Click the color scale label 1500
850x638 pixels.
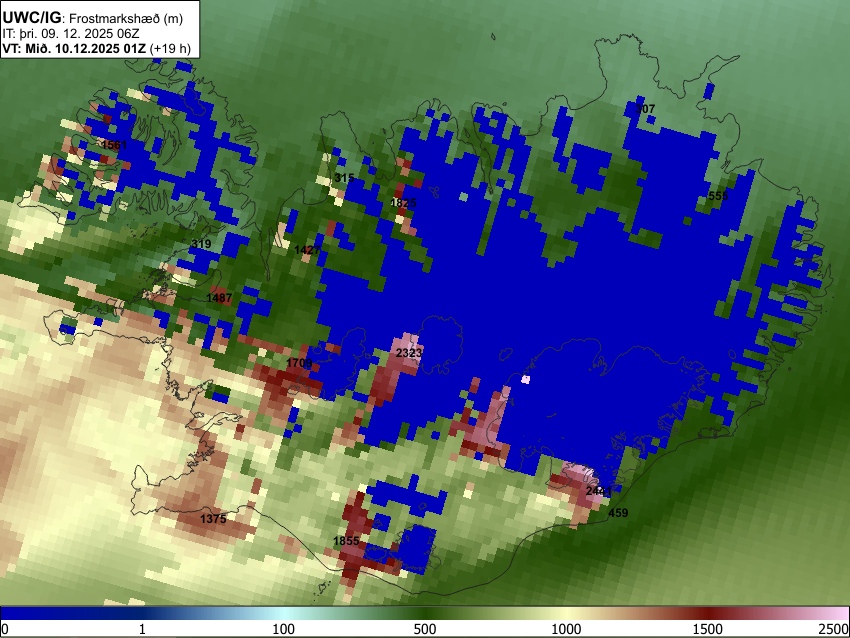click(x=707, y=629)
